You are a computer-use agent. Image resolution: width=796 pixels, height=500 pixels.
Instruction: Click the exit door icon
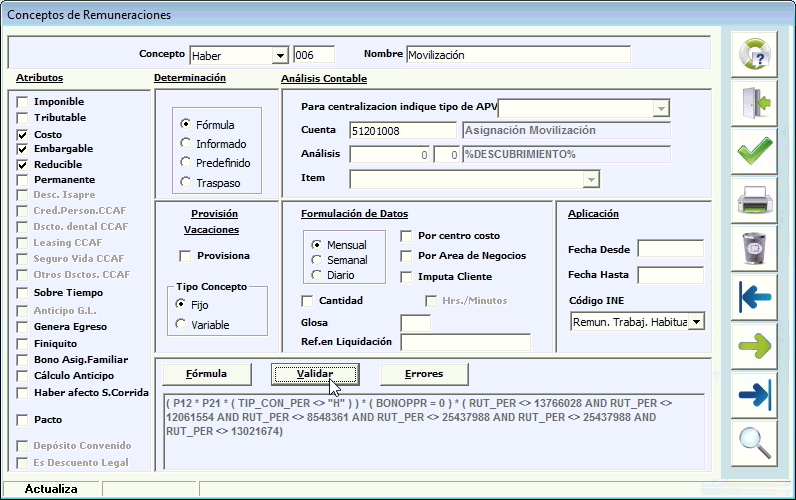coord(755,102)
